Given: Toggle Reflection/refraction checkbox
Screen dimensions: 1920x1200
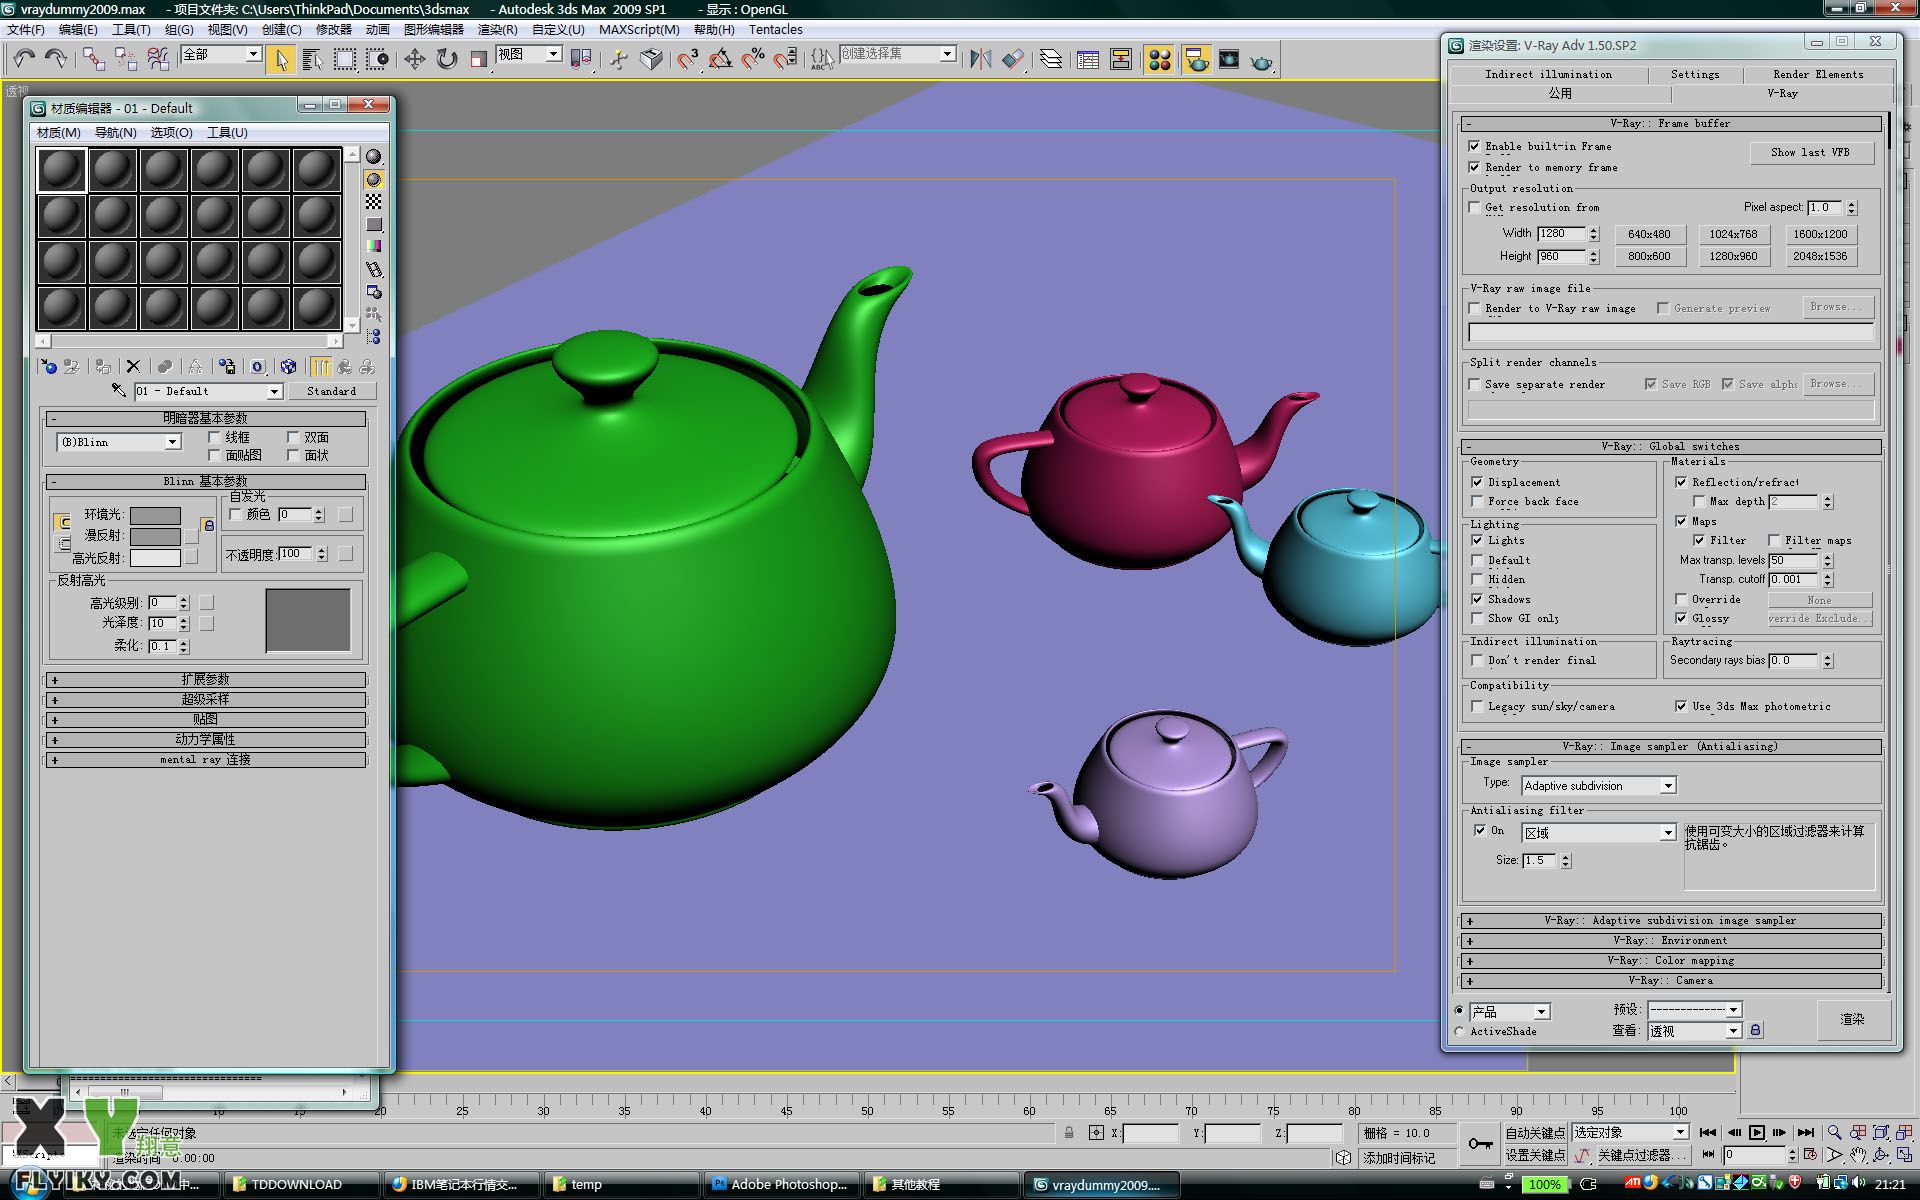Looking at the screenshot, I should pyautogui.click(x=1681, y=482).
